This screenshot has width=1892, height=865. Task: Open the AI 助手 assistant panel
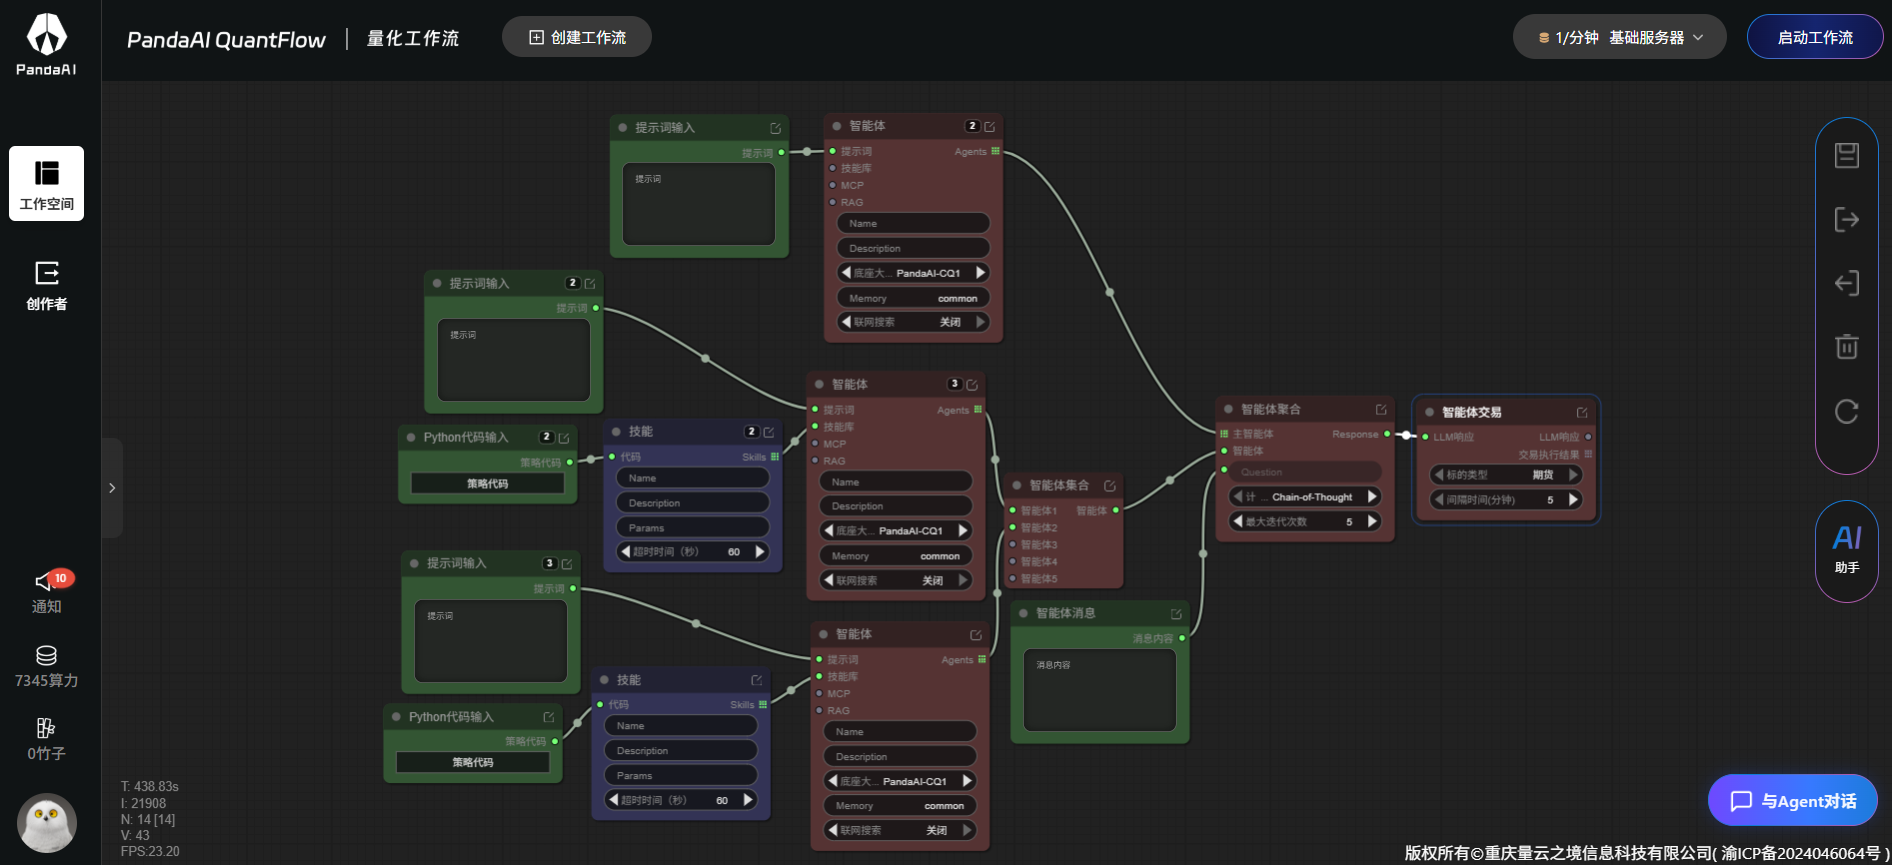click(1846, 550)
